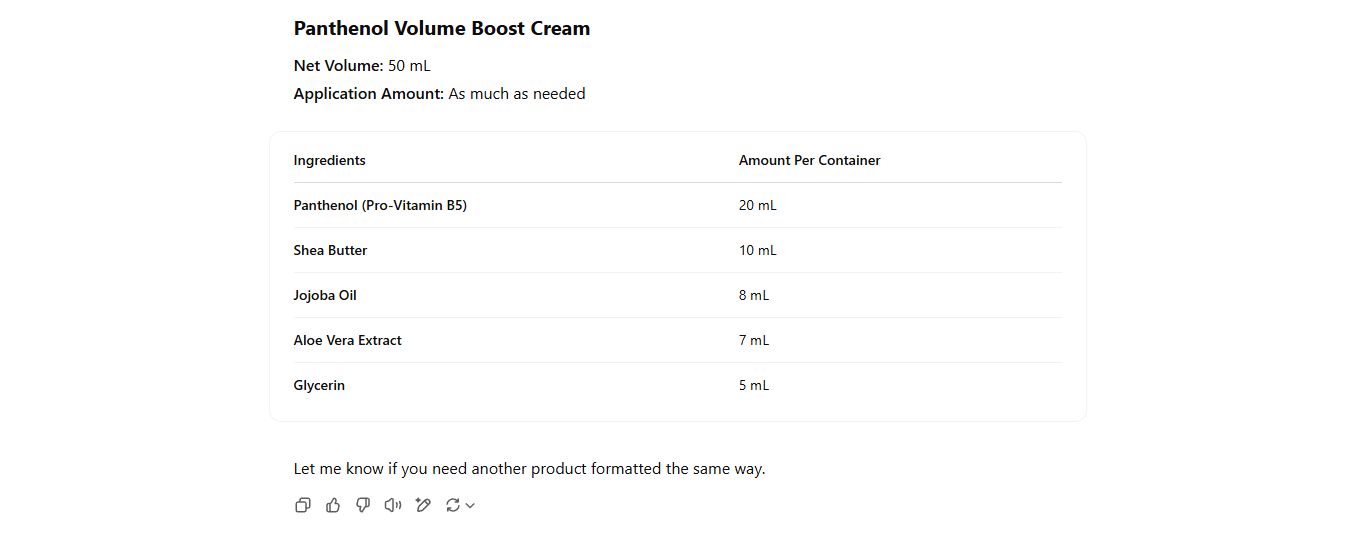1367x556 pixels.
Task: Select the Glycerin ingredient cell
Action: click(x=319, y=386)
